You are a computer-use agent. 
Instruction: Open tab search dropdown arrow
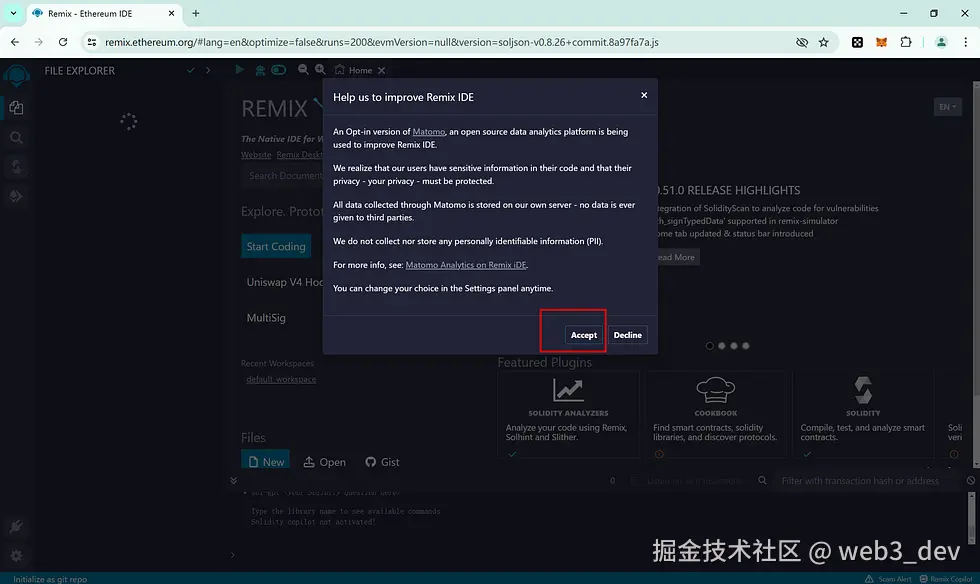[x=13, y=13]
